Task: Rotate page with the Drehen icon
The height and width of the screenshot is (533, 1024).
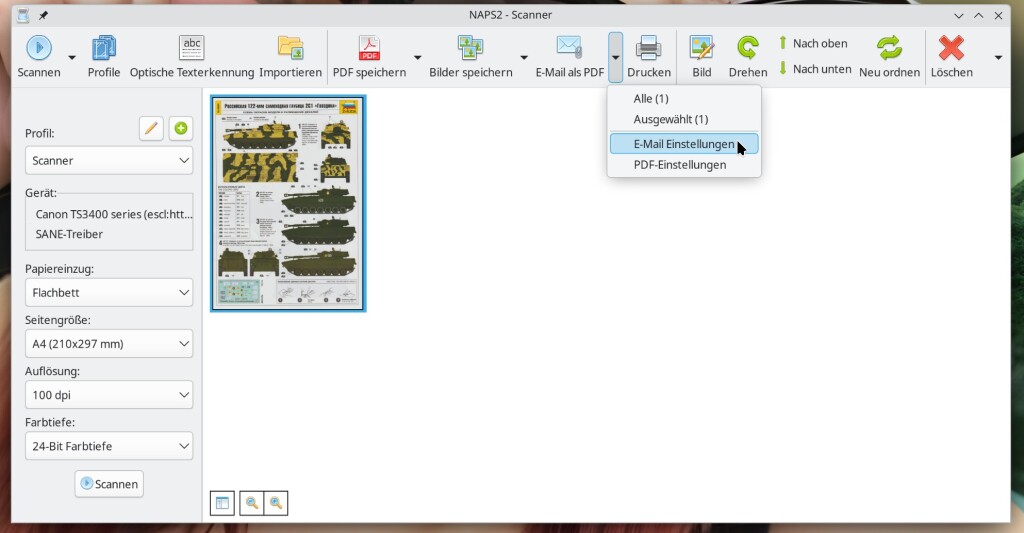Action: point(748,48)
